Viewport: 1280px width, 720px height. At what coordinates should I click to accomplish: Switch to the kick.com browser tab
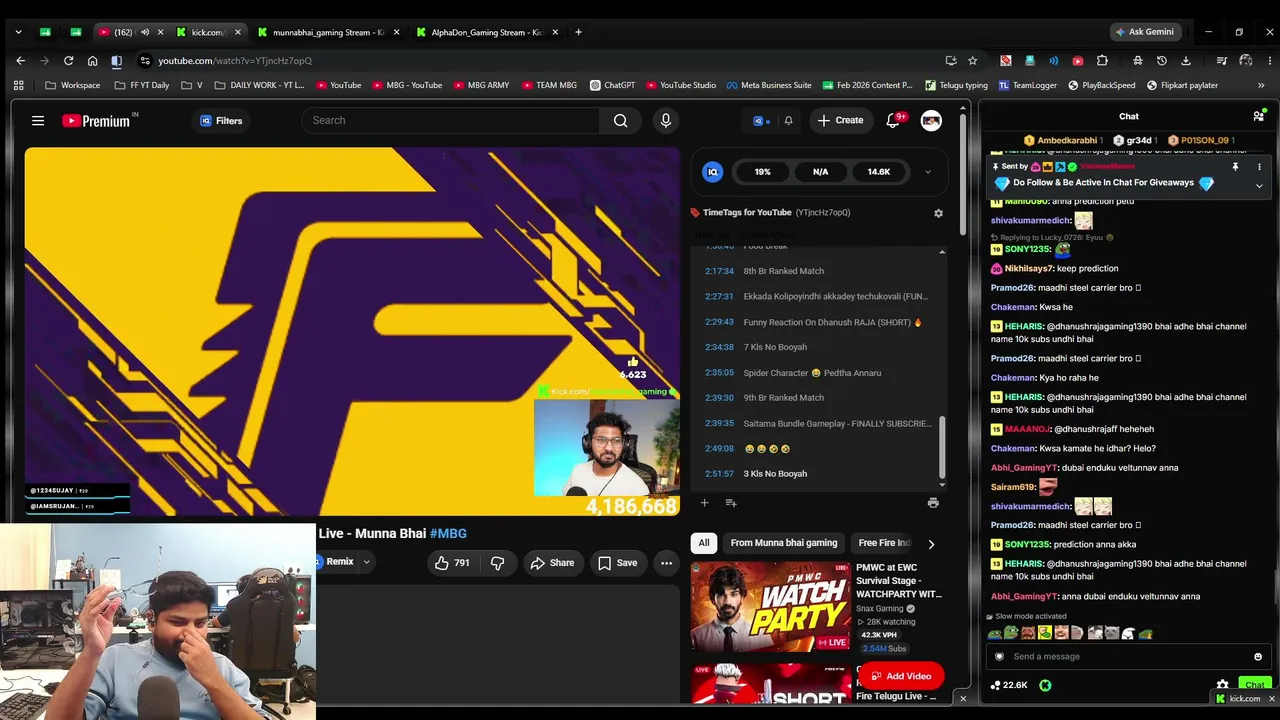tap(208, 32)
